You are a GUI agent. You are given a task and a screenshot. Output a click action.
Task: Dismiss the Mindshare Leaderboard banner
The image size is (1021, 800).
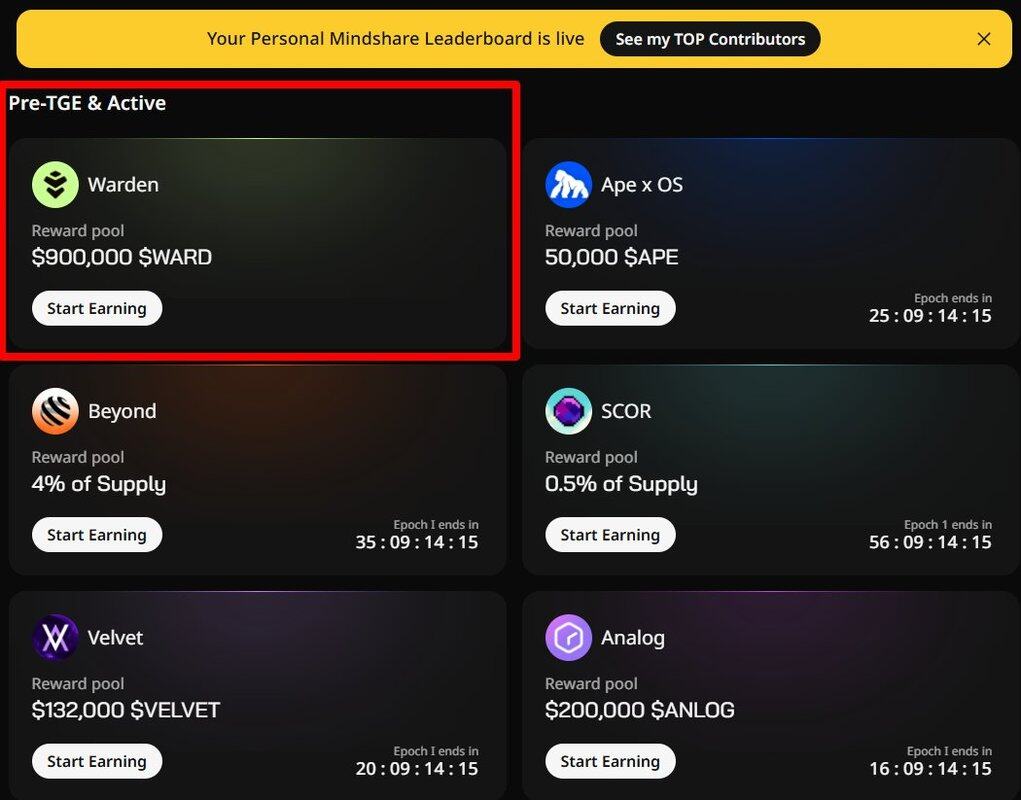pyautogui.click(x=984, y=39)
